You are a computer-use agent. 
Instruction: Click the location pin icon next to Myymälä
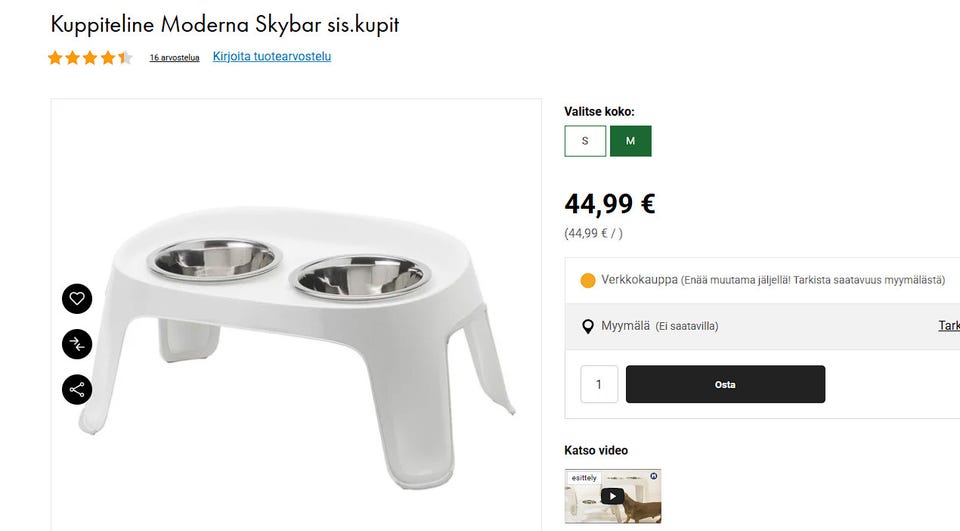(588, 326)
